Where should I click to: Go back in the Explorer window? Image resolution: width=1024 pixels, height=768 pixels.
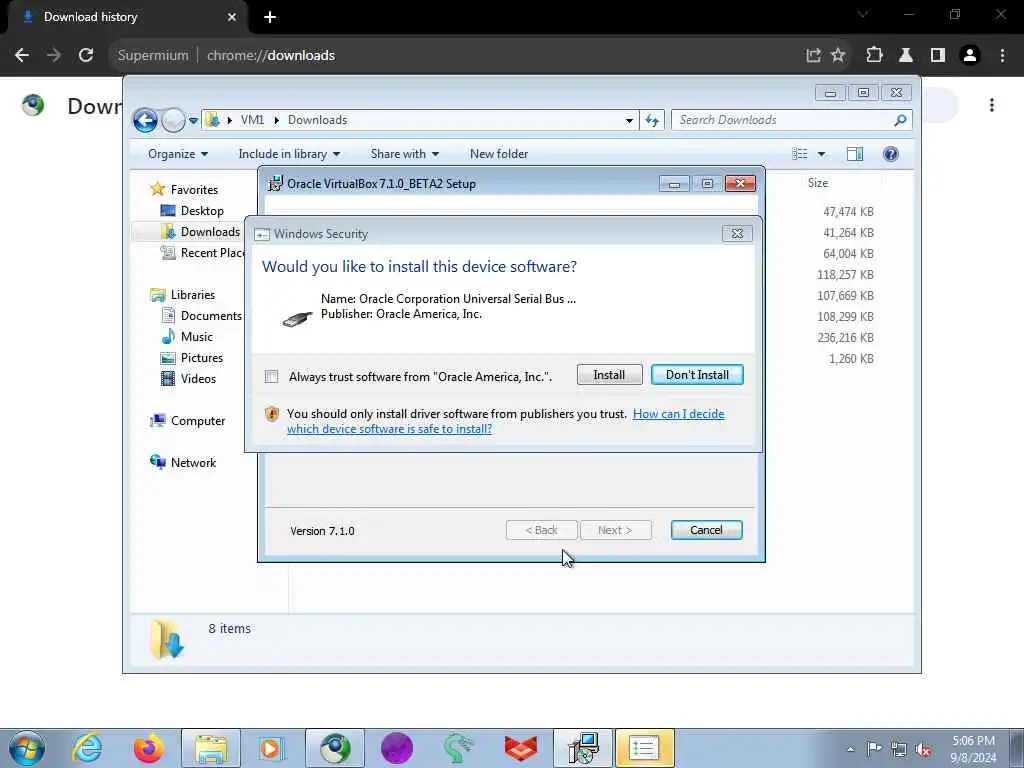pyautogui.click(x=145, y=120)
